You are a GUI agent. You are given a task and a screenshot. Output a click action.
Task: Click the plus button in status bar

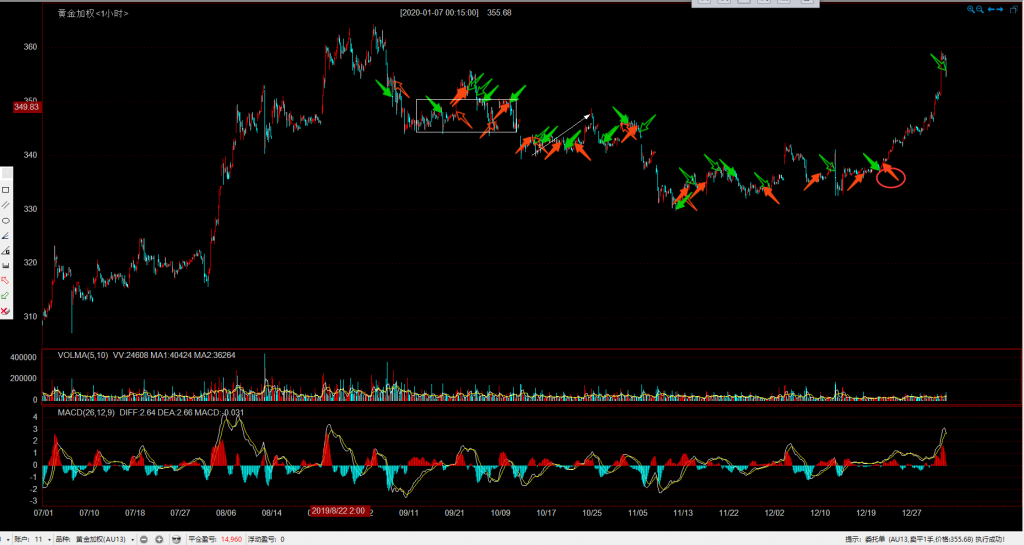(x=158, y=538)
